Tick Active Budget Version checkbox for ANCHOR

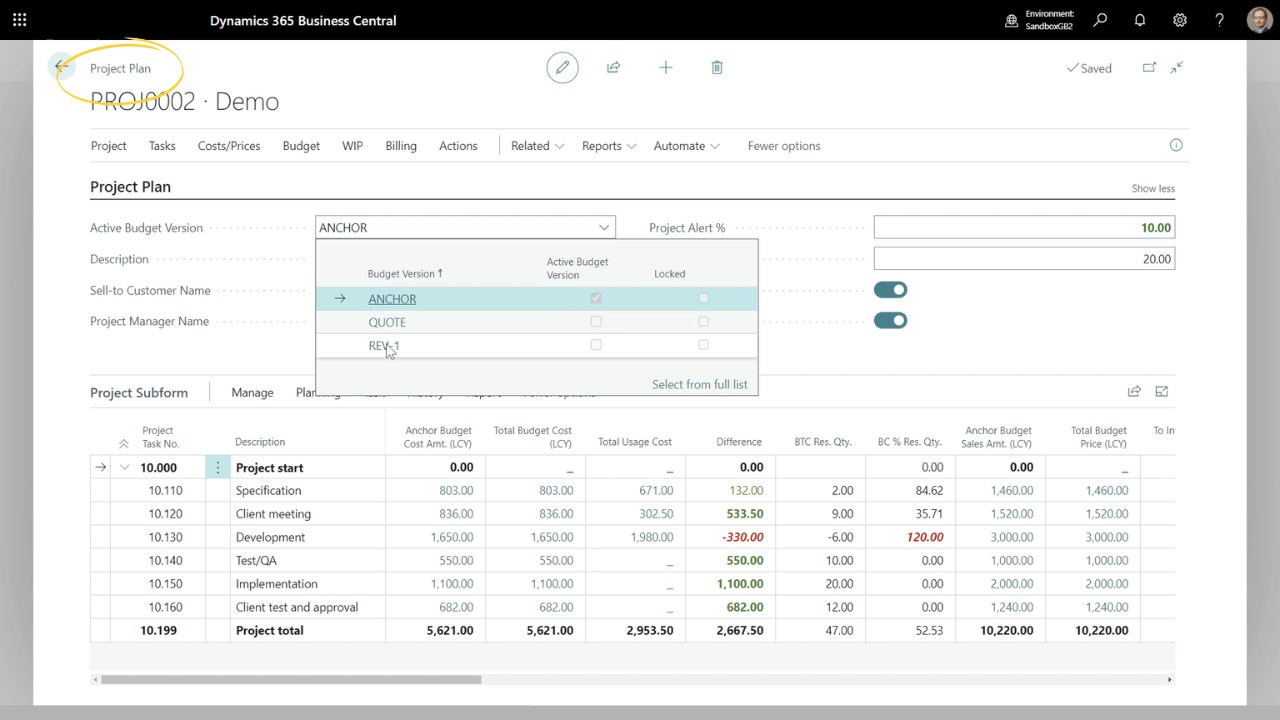596,298
